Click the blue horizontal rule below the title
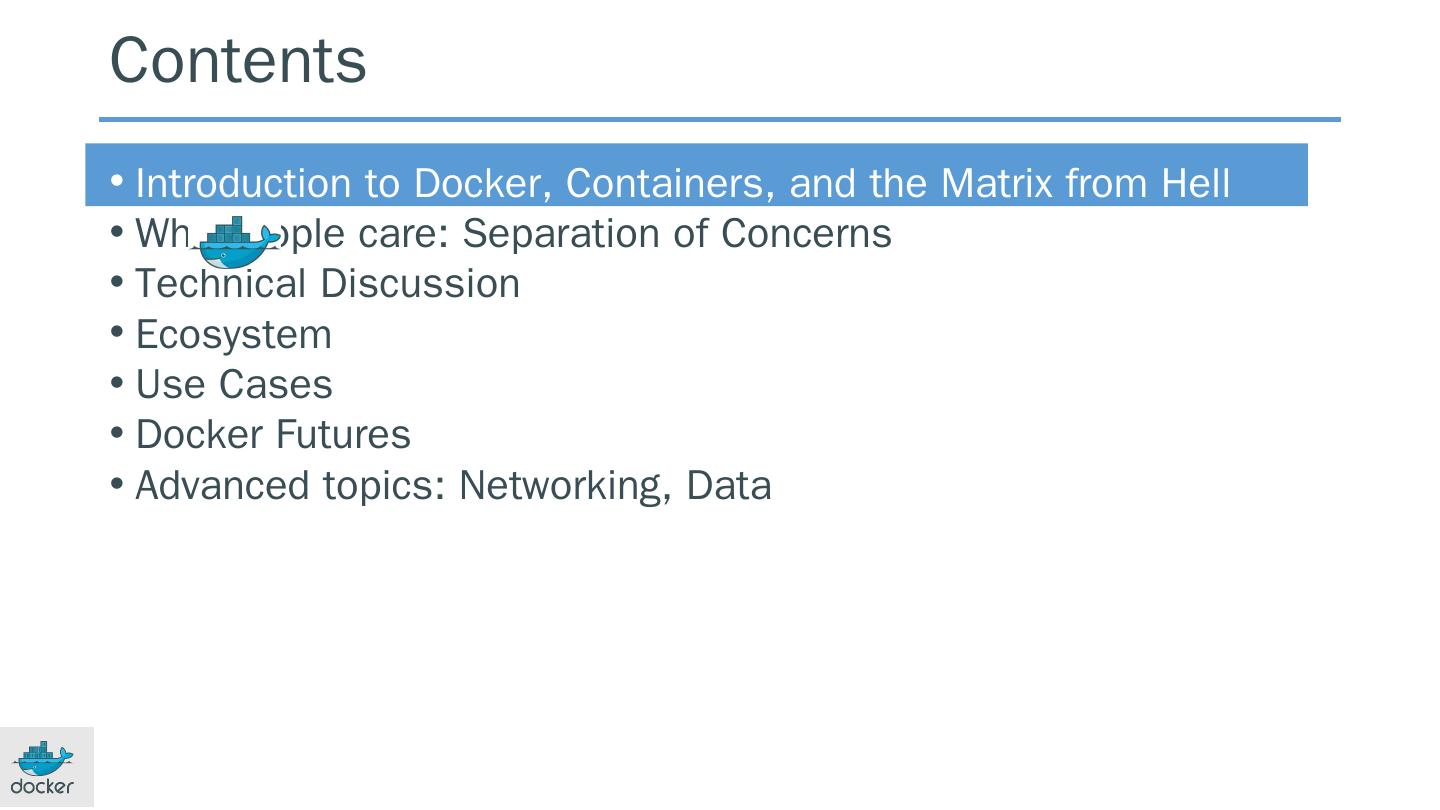Screen dimensions: 1440x810 tap(719, 120)
